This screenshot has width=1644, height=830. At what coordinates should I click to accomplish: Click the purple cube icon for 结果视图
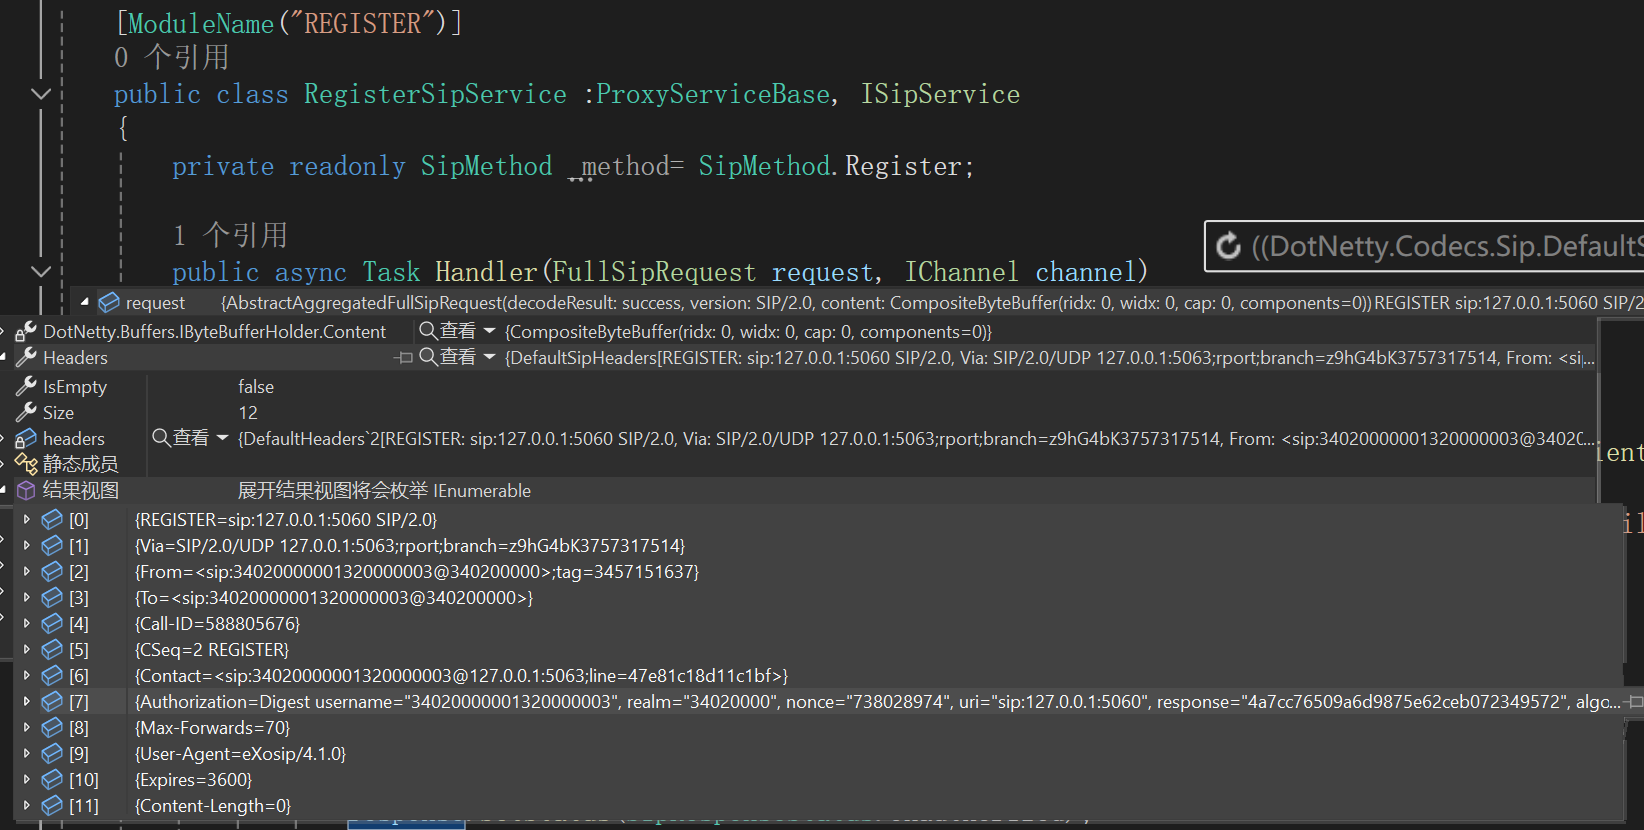pos(26,490)
